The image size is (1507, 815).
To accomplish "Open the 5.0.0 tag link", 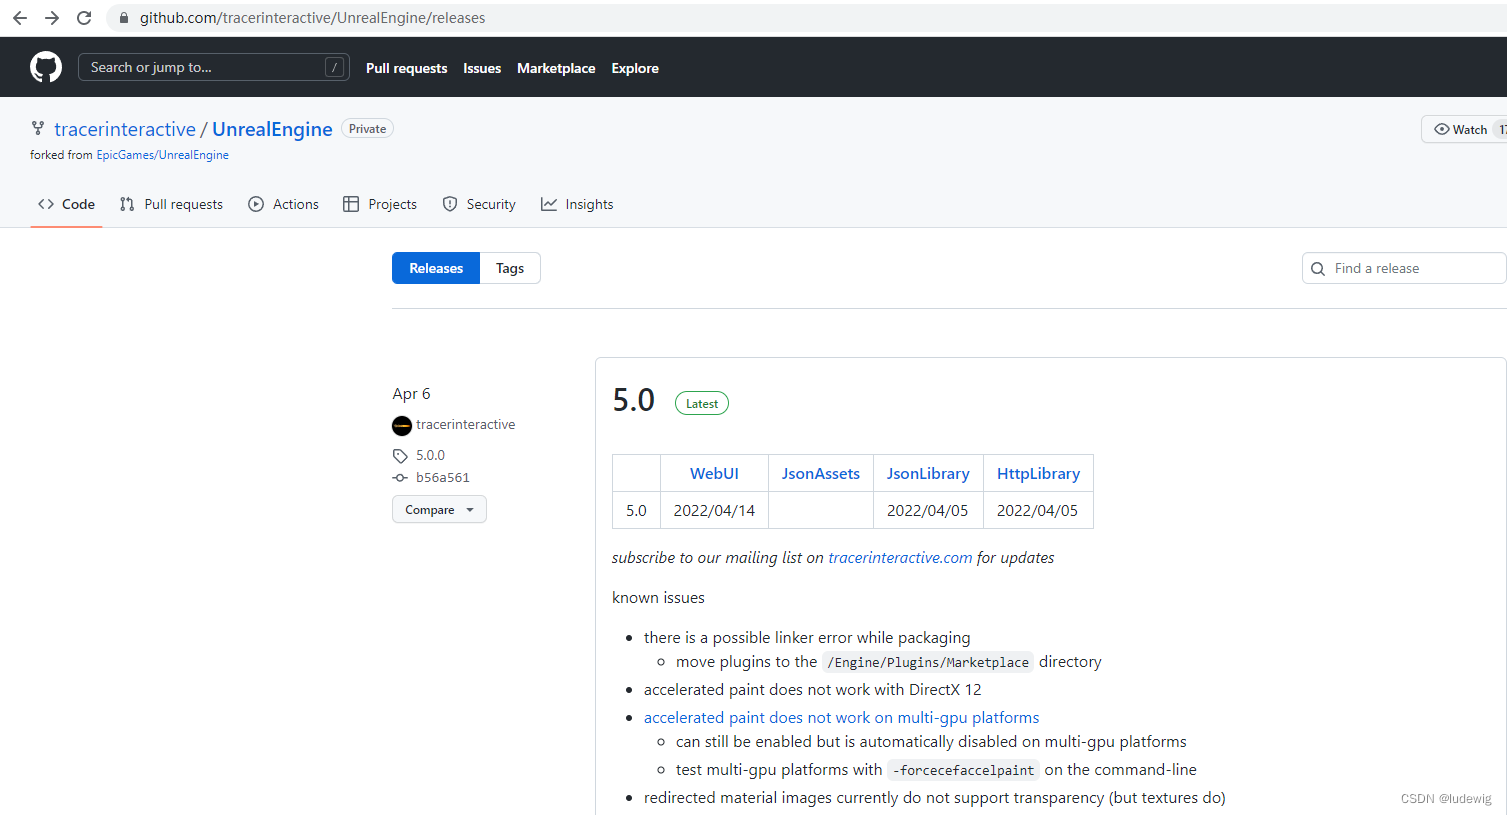I will (x=430, y=455).
